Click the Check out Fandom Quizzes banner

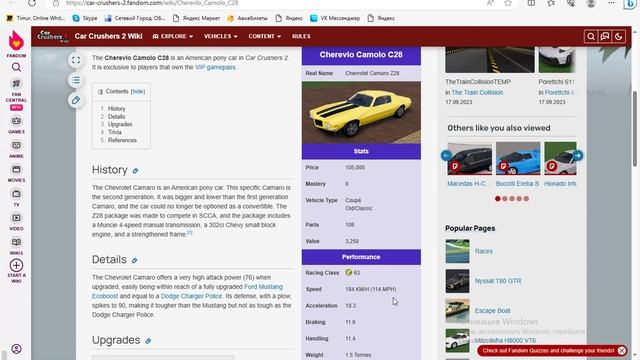pyautogui.click(x=548, y=351)
